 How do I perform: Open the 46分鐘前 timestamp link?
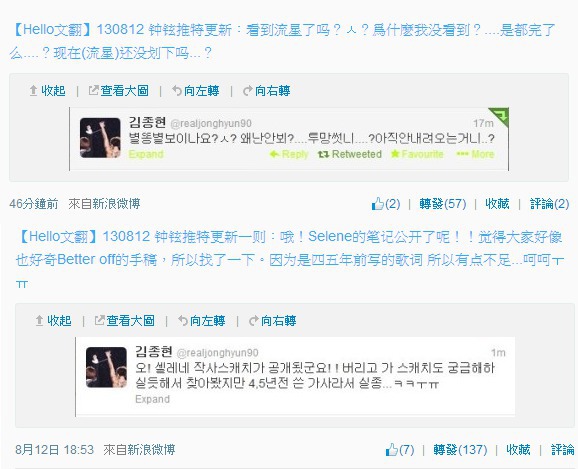pos(34,204)
